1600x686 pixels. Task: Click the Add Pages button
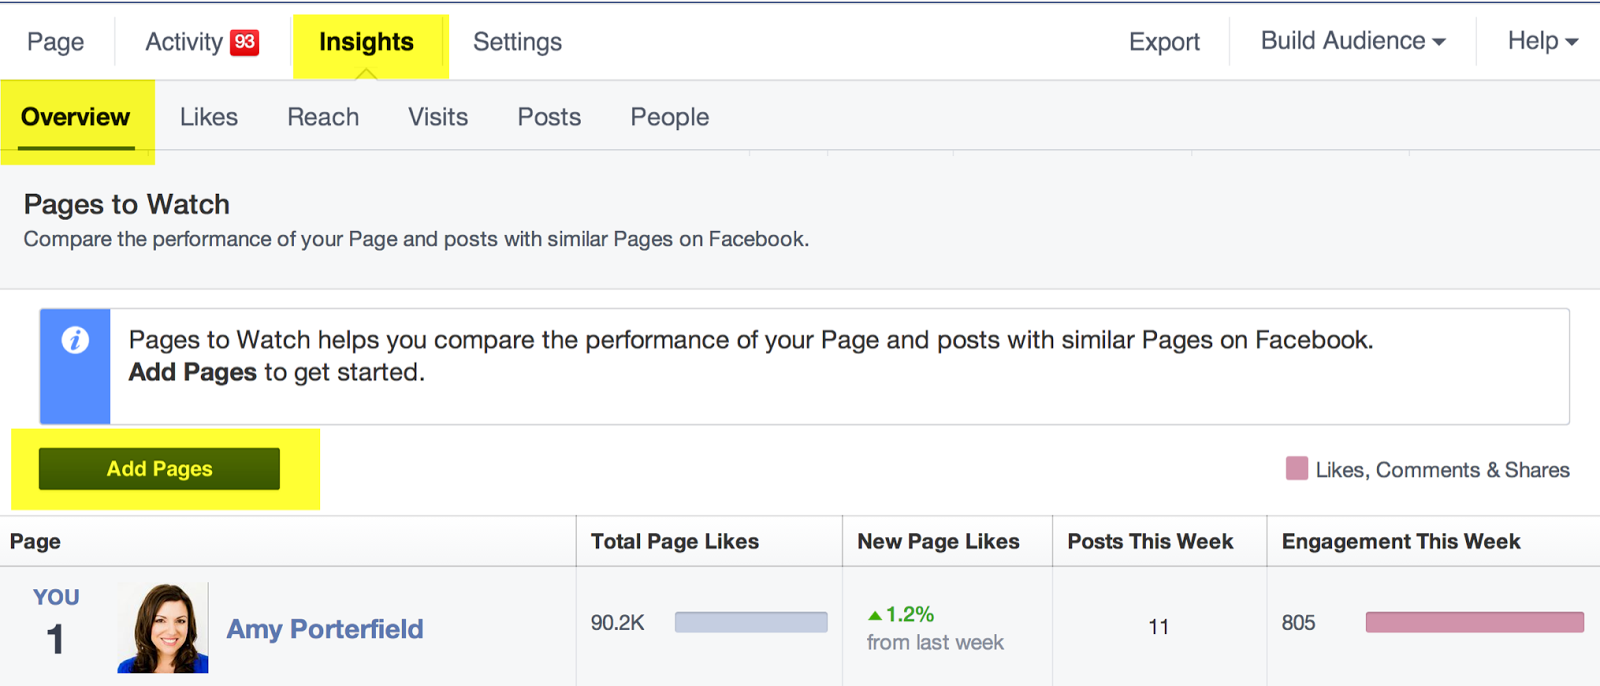[158, 468]
